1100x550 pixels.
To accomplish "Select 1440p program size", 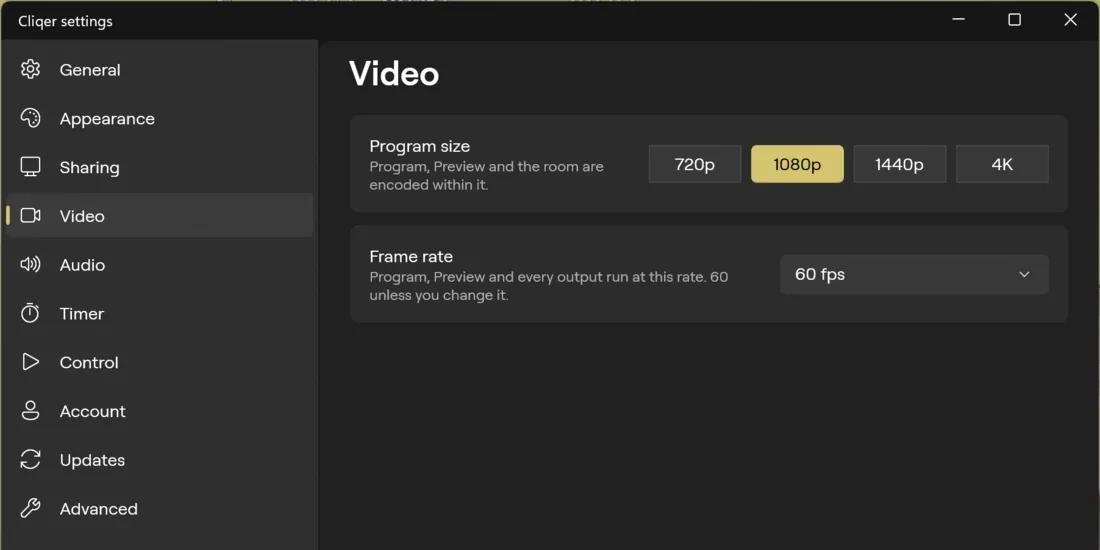I will [x=899, y=164].
